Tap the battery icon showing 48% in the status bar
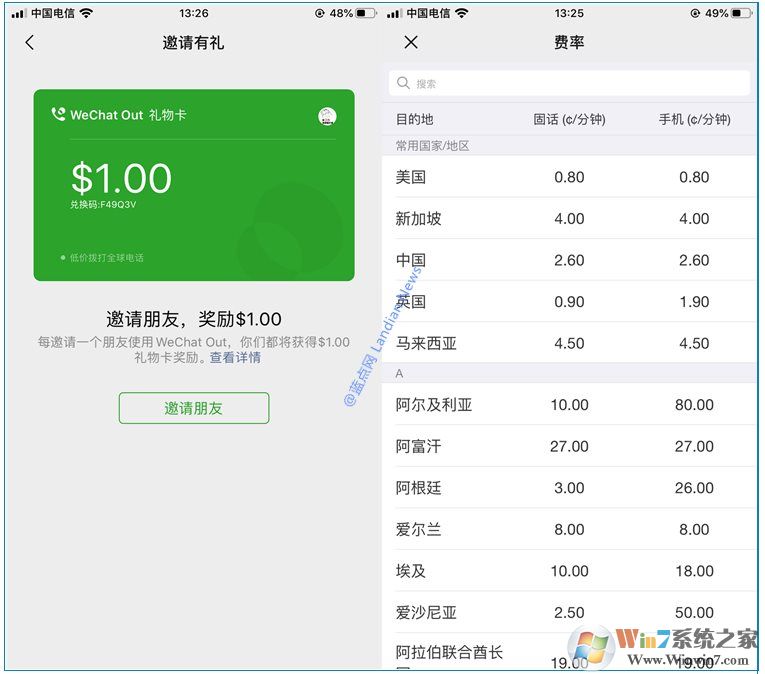Screen dimensions: 765x674 [x=366, y=13]
